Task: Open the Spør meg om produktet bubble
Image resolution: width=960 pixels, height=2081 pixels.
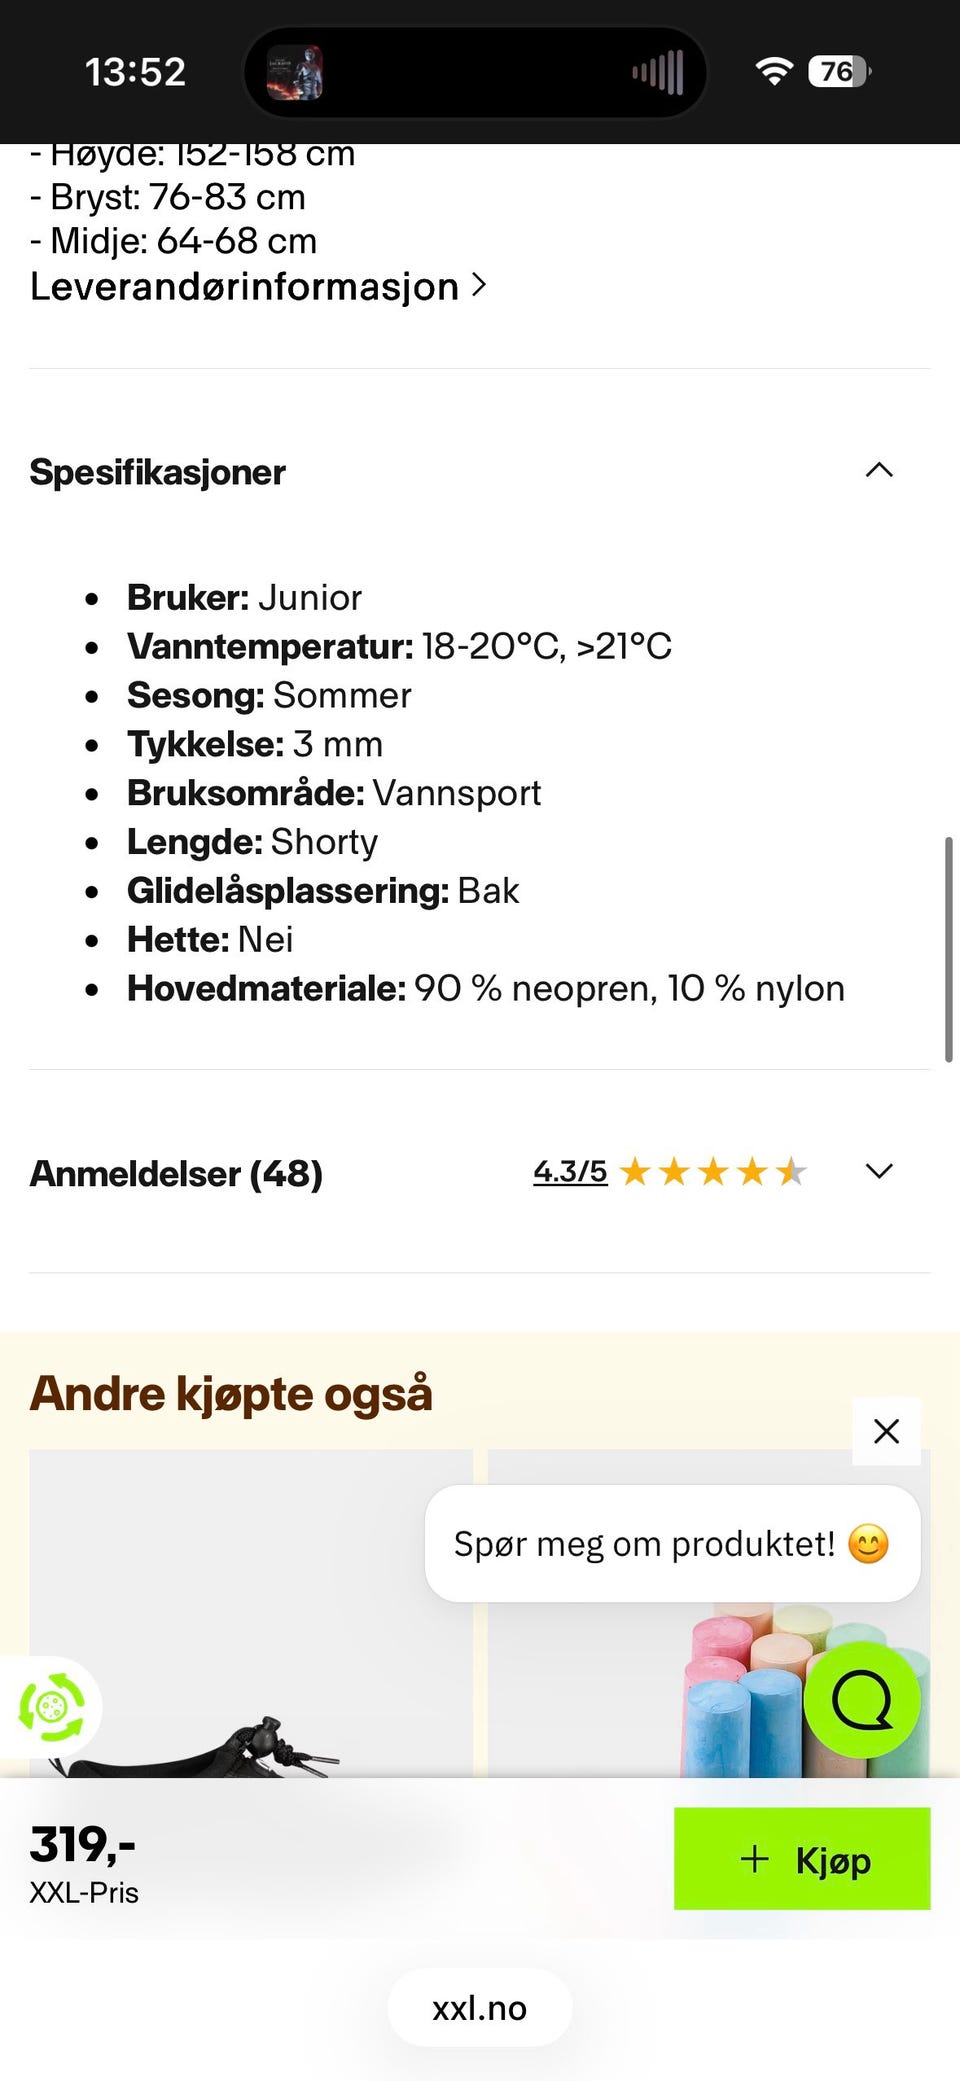Action: pyautogui.click(x=672, y=1543)
